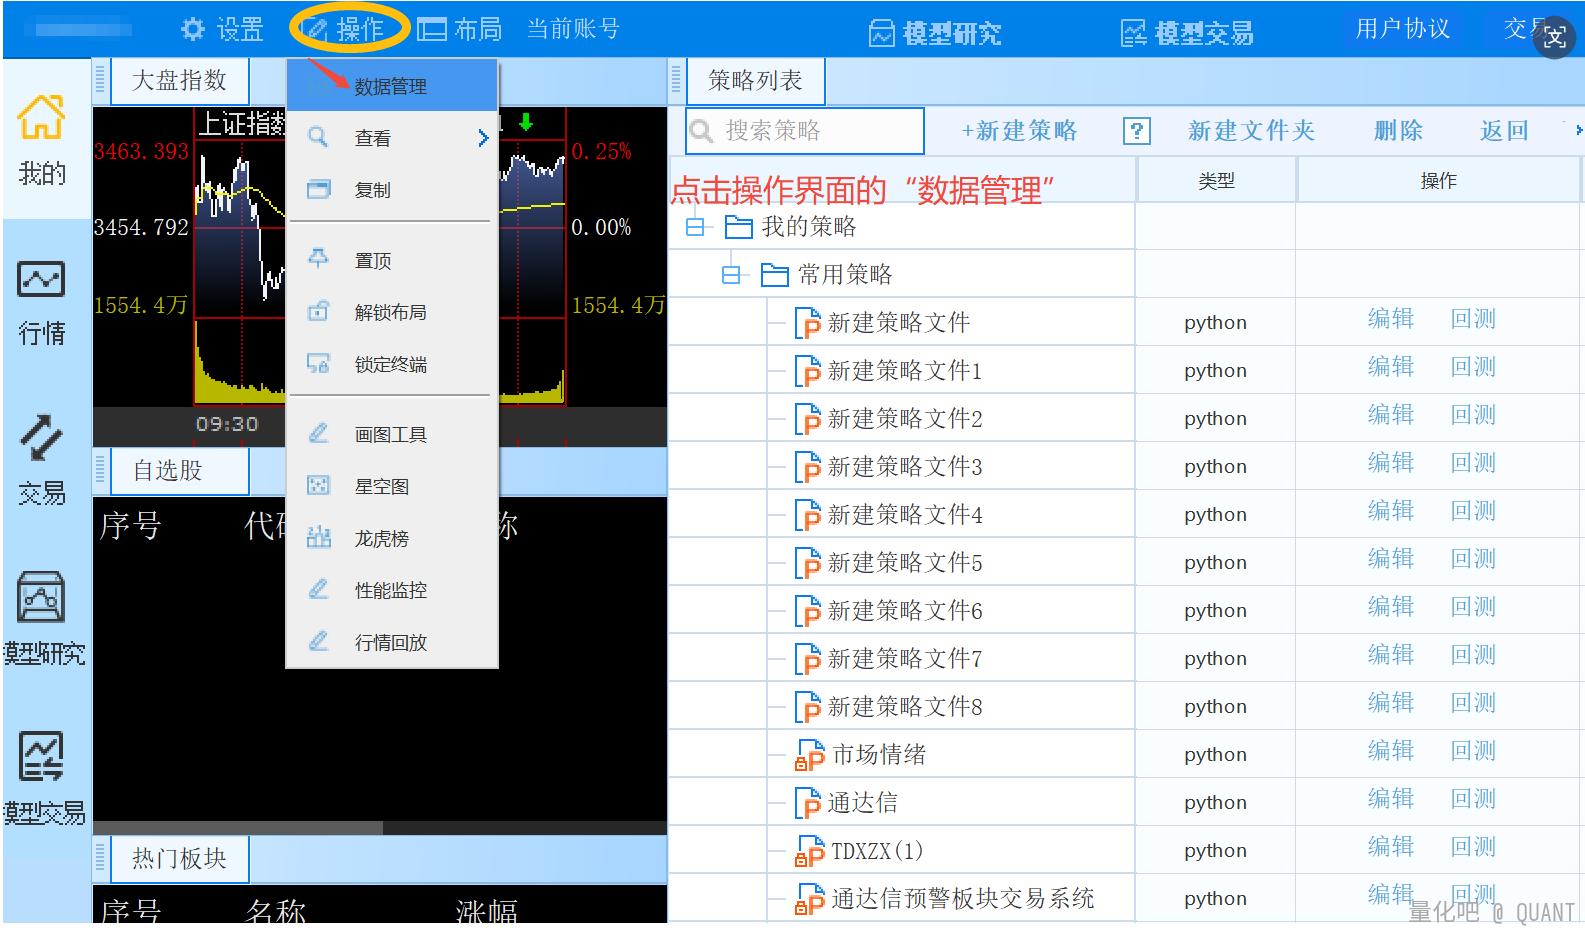The height and width of the screenshot is (931, 1585).
Task: Click 回测 link for 市场情绪 strategy
Action: (x=1473, y=751)
